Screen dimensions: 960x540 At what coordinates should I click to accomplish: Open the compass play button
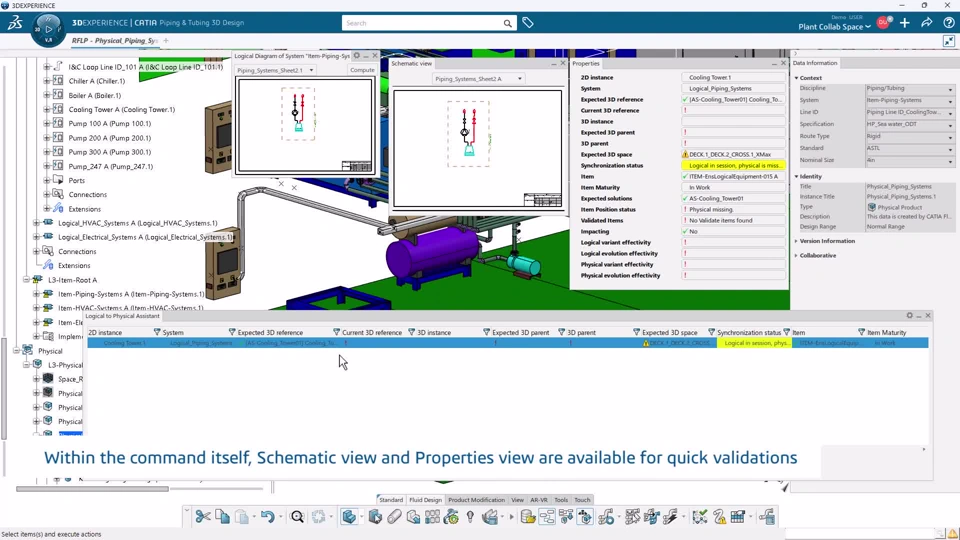click(48, 28)
